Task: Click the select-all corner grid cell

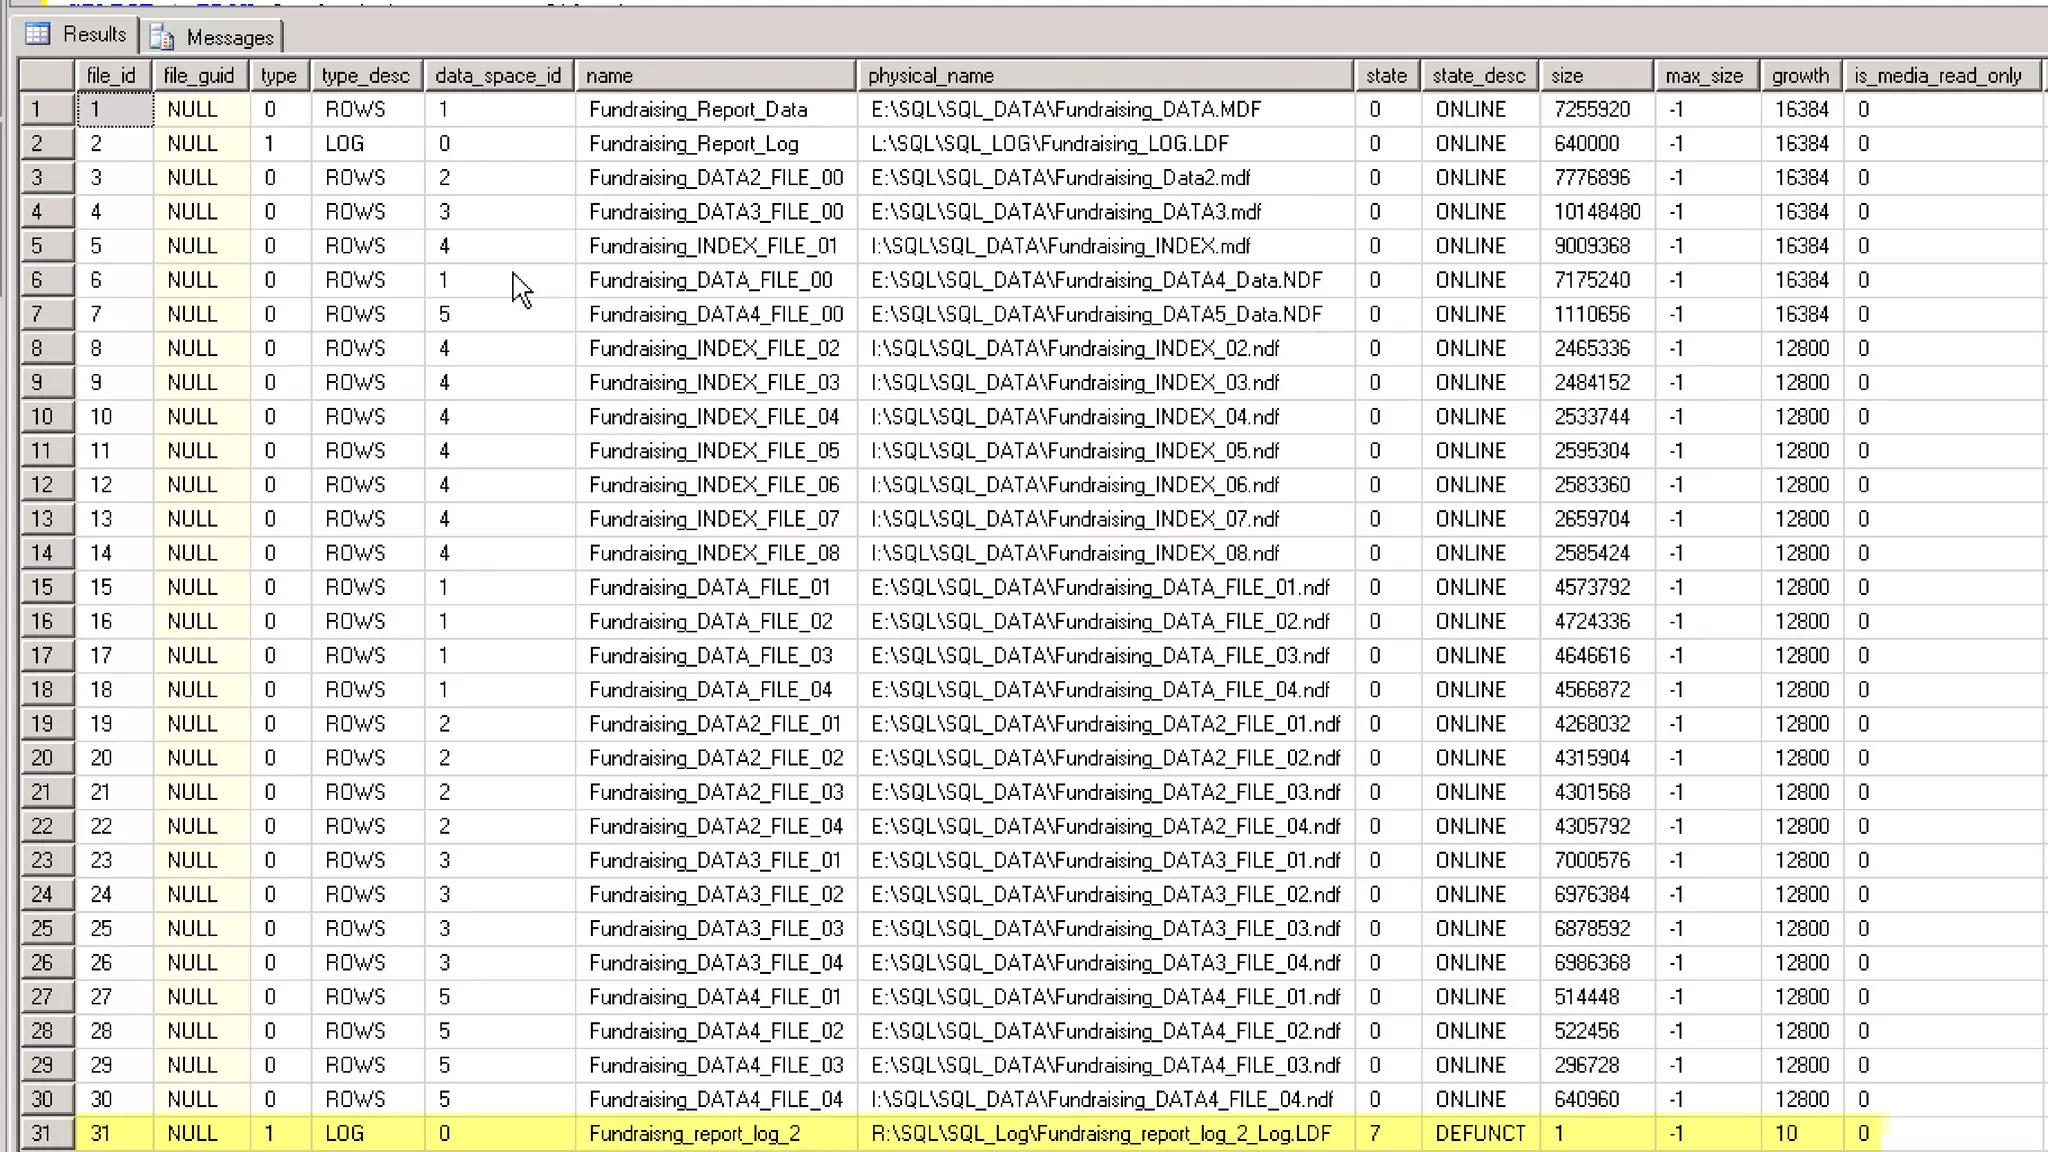Action: (x=47, y=76)
